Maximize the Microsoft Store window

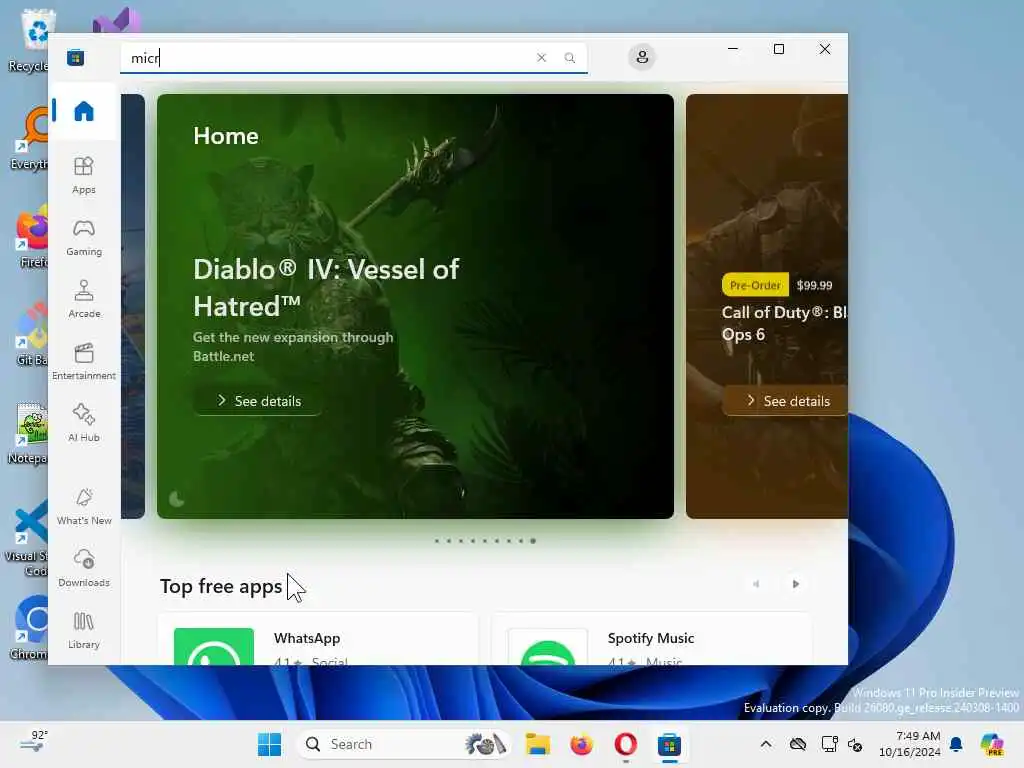778,50
